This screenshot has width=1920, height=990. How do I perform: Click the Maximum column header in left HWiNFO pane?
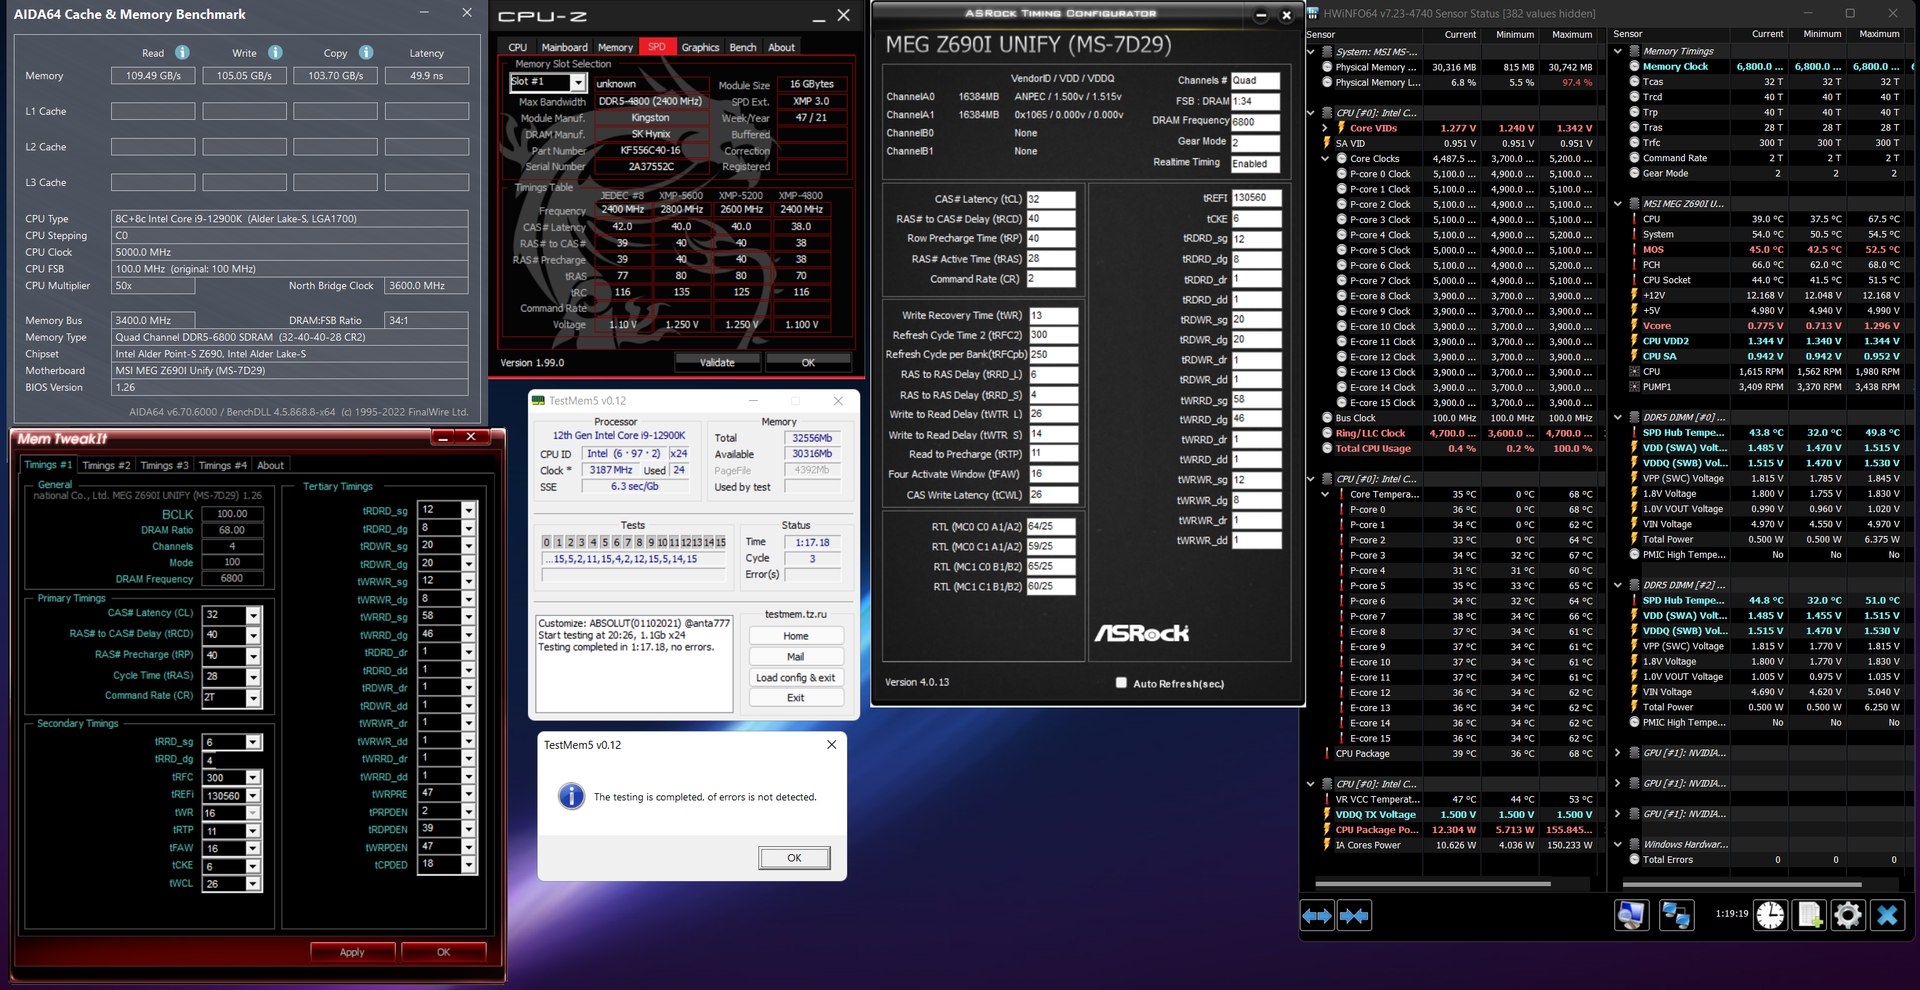tap(1572, 34)
